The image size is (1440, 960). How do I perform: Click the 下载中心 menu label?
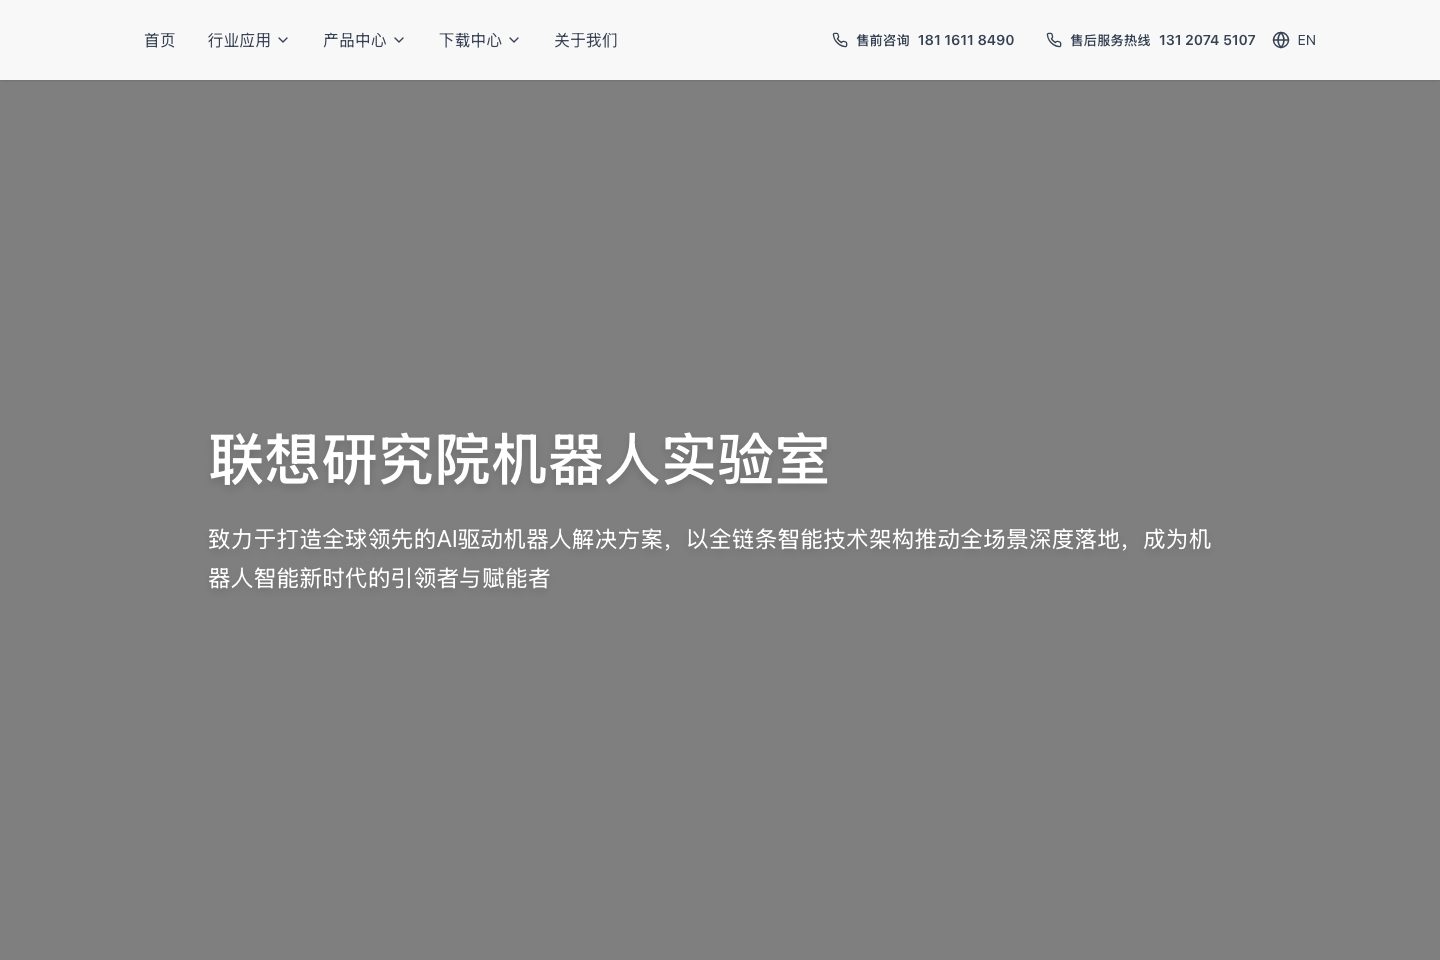tap(470, 40)
